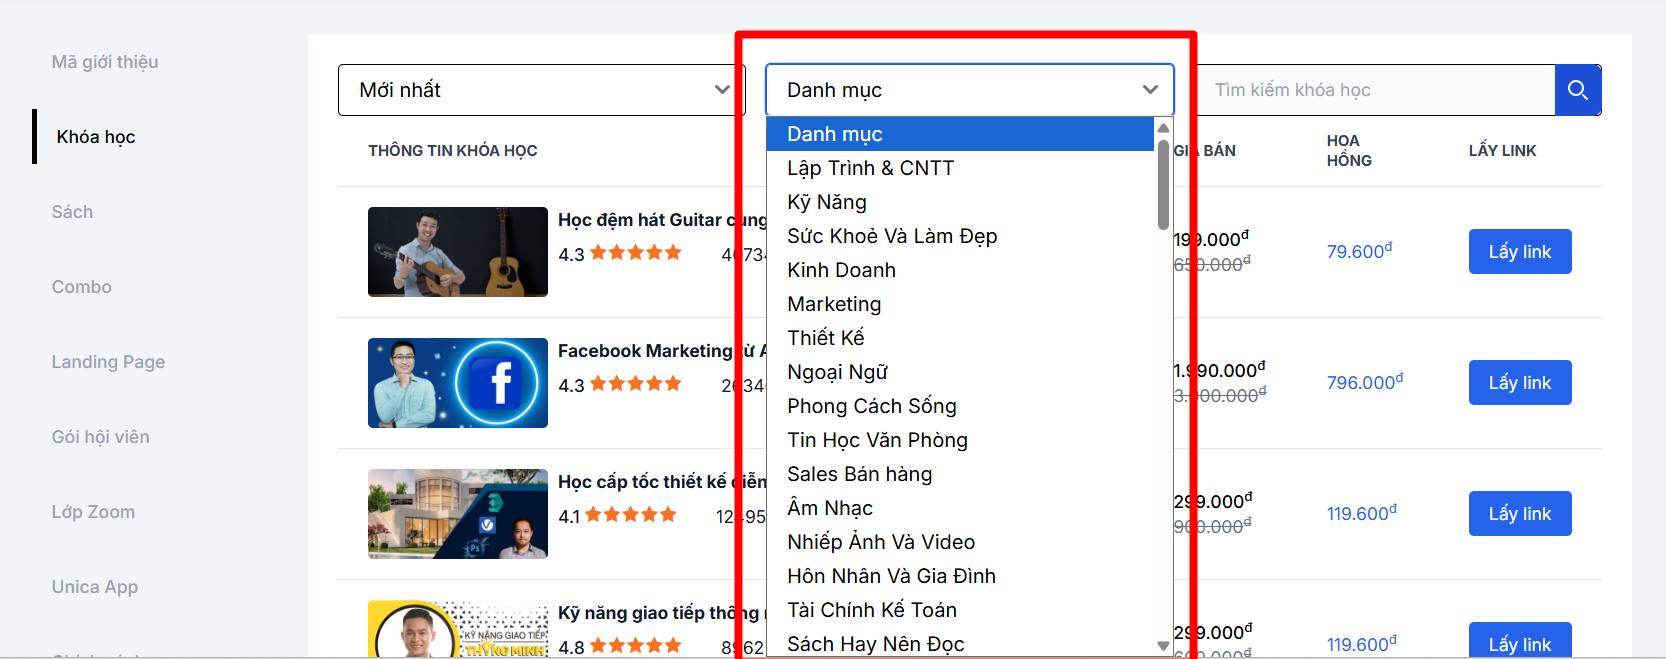
Task: Open the Mới nhất sort dropdown
Action: click(x=541, y=90)
